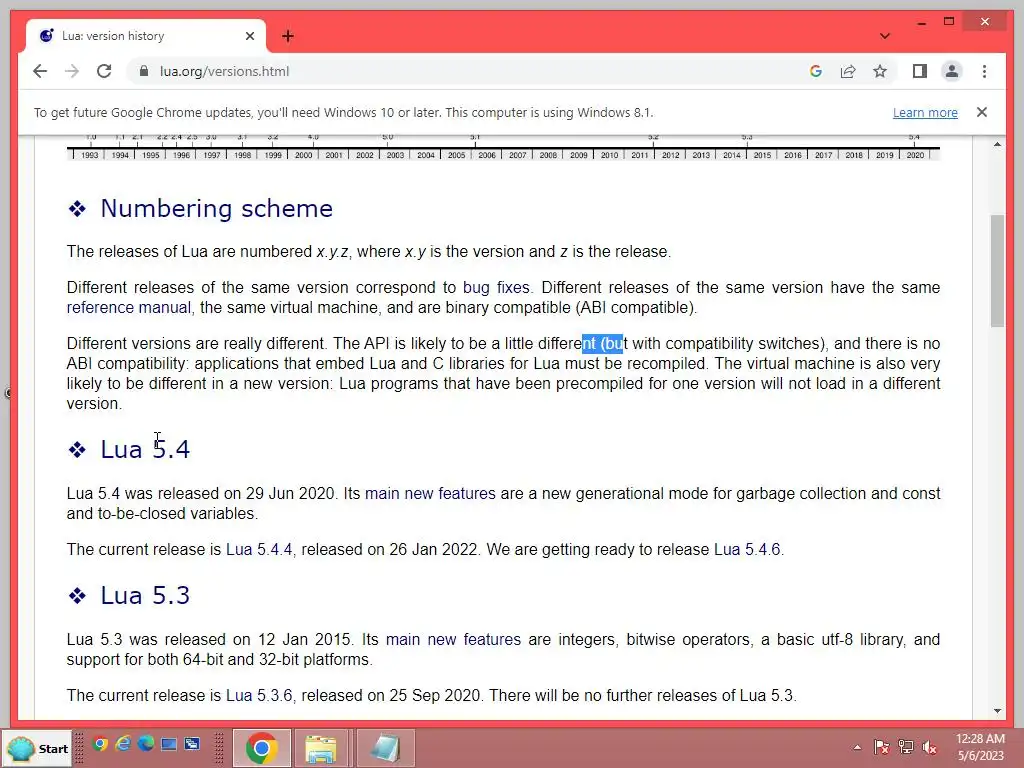View site information via the padlock icon
The image size is (1024, 768).
144,71
